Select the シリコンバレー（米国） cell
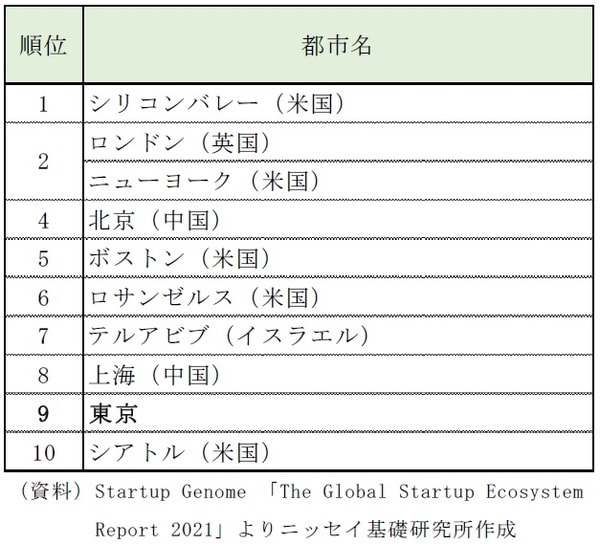The height and width of the screenshot is (544, 600). click(218, 103)
